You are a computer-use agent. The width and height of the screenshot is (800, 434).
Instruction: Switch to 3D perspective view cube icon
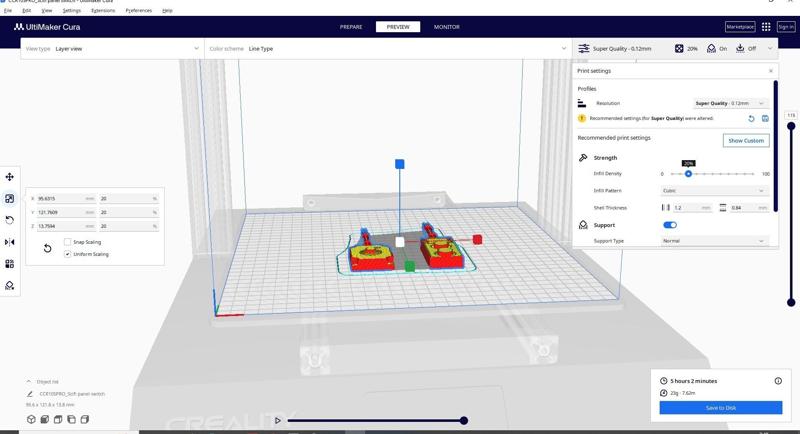pyautogui.click(x=32, y=419)
